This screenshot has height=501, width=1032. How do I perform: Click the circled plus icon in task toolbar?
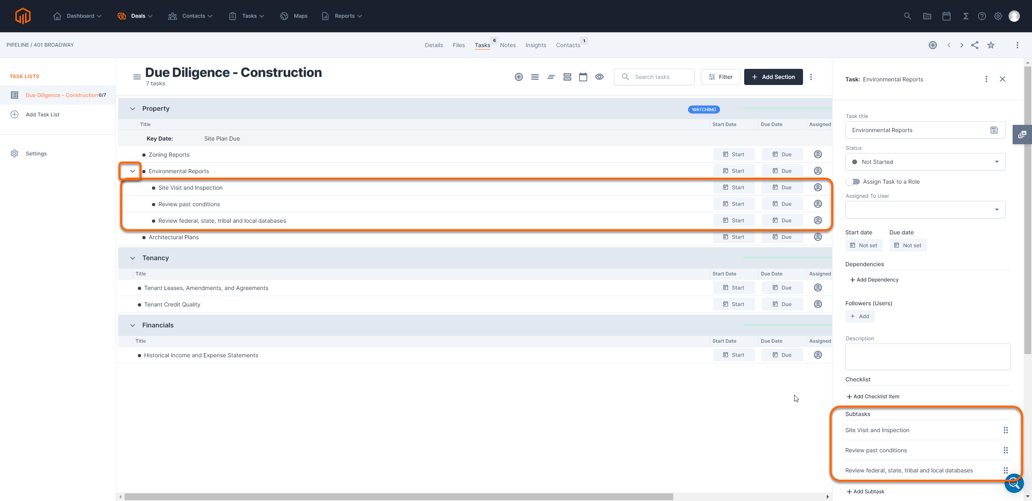(519, 77)
